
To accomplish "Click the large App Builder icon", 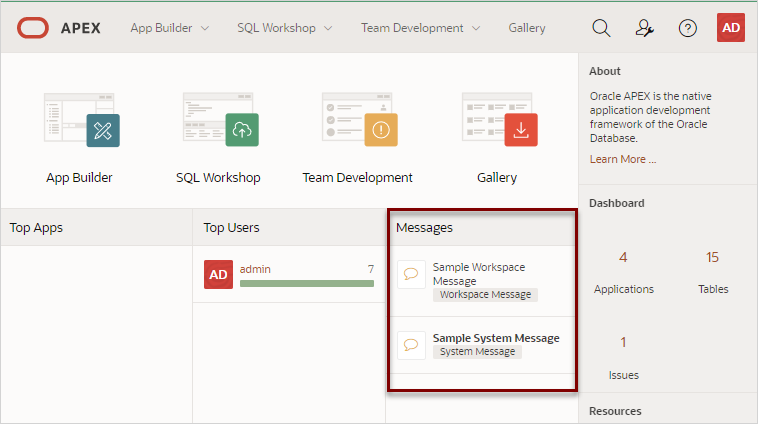I will [x=82, y=120].
